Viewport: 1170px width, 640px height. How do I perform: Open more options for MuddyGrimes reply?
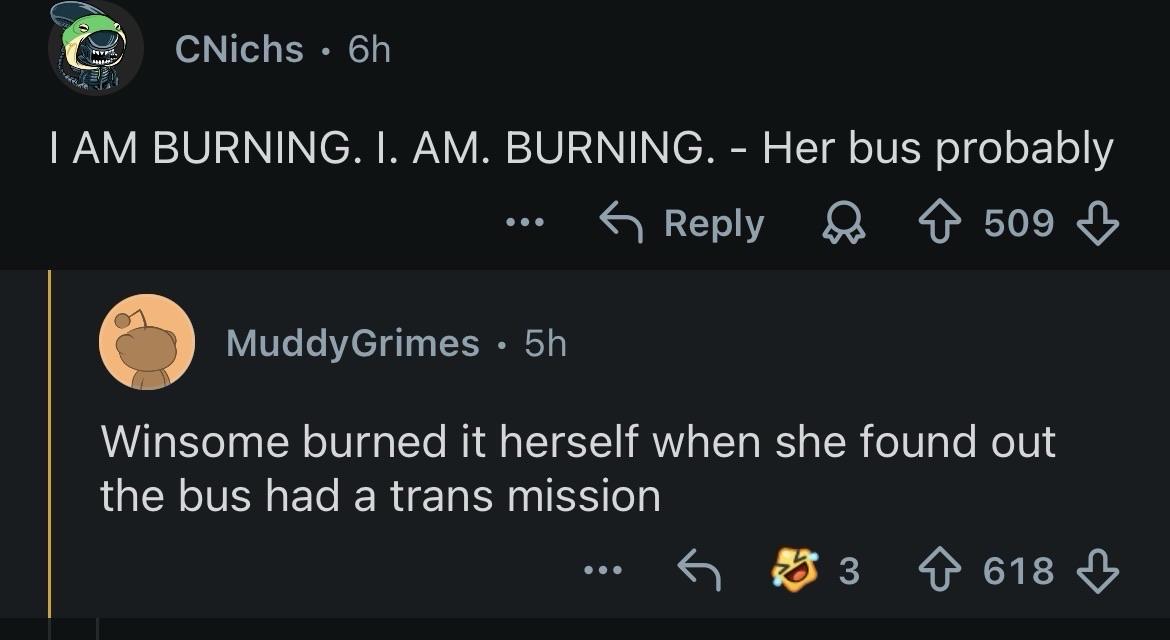604,570
